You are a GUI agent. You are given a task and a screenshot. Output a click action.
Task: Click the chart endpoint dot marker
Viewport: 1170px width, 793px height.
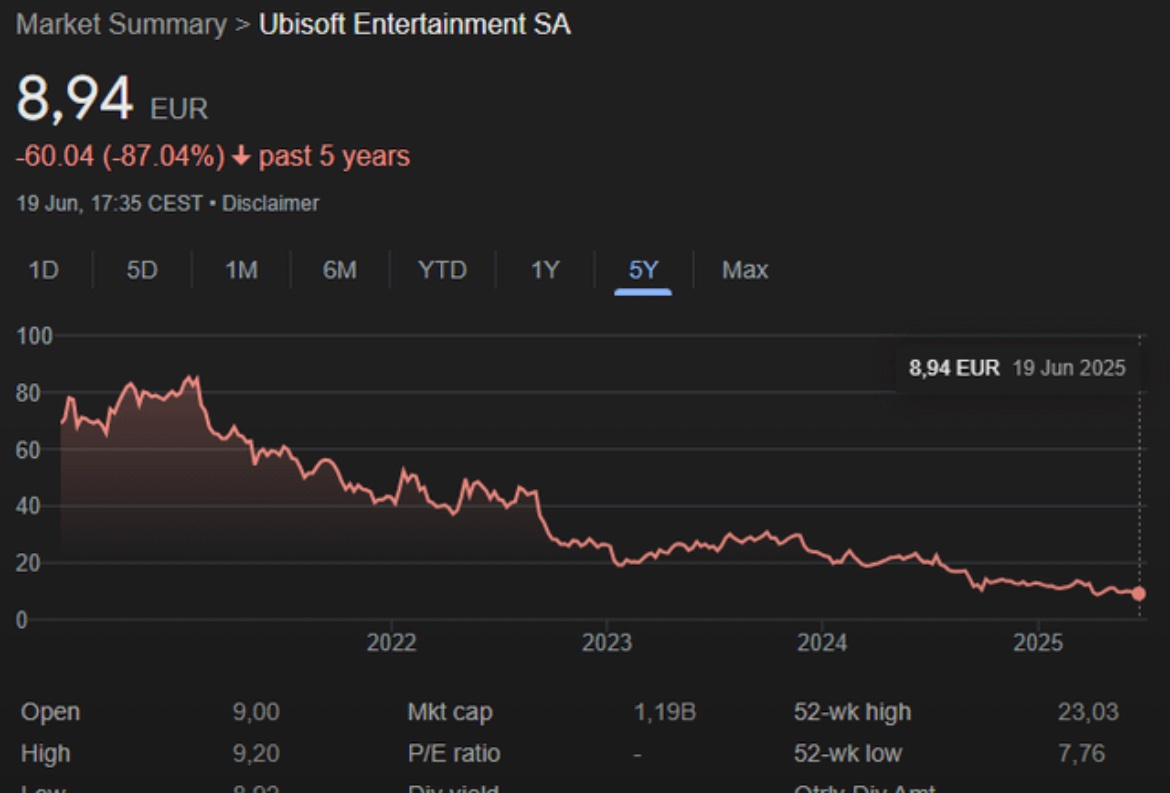1139,594
